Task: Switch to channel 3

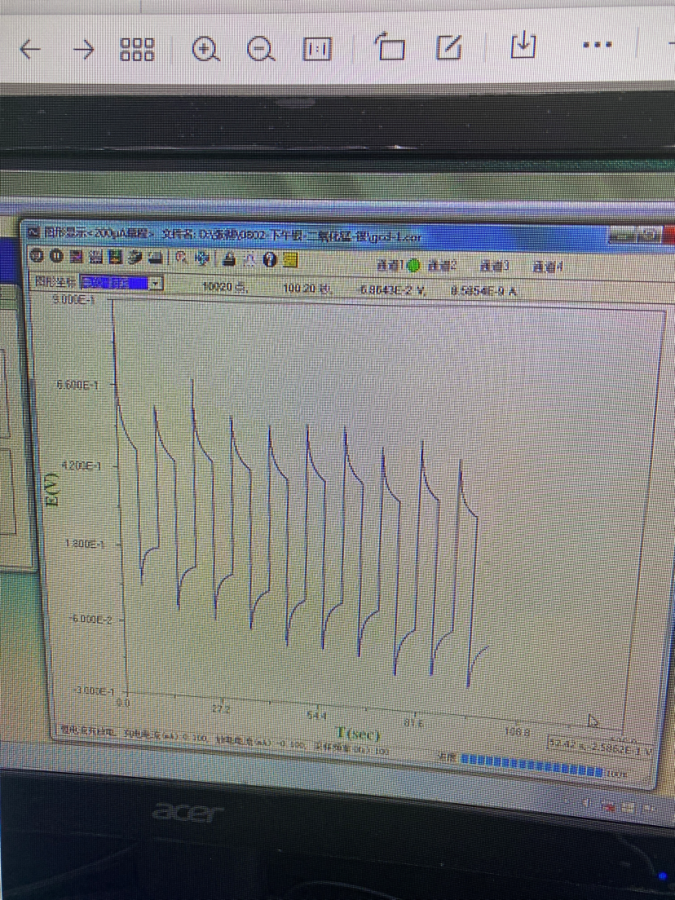Action: pyautogui.click(x=494, y=266)
